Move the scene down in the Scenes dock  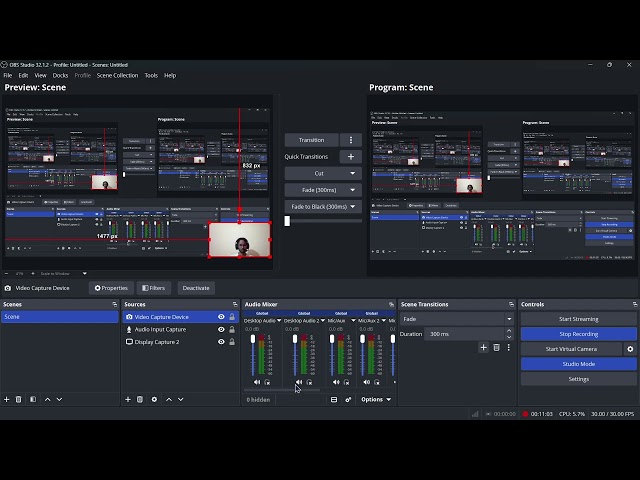[60, 399]
